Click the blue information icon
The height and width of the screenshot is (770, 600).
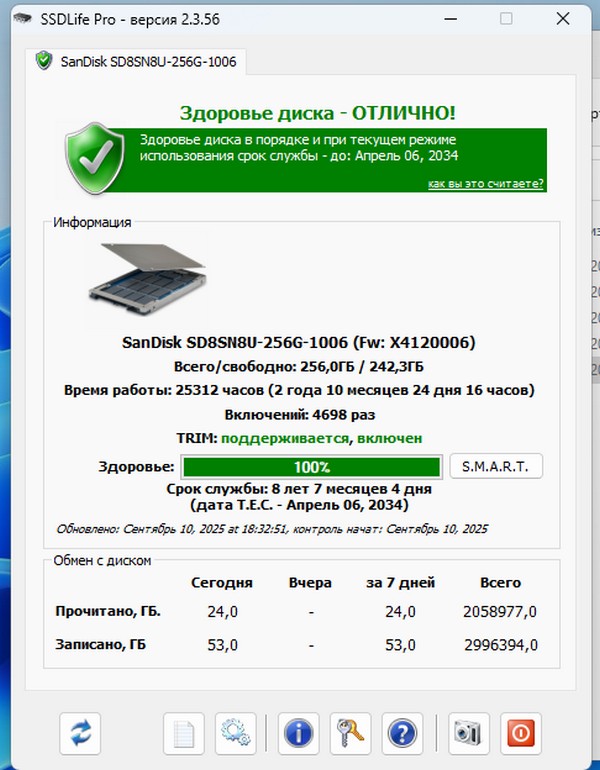coord(299,734)
